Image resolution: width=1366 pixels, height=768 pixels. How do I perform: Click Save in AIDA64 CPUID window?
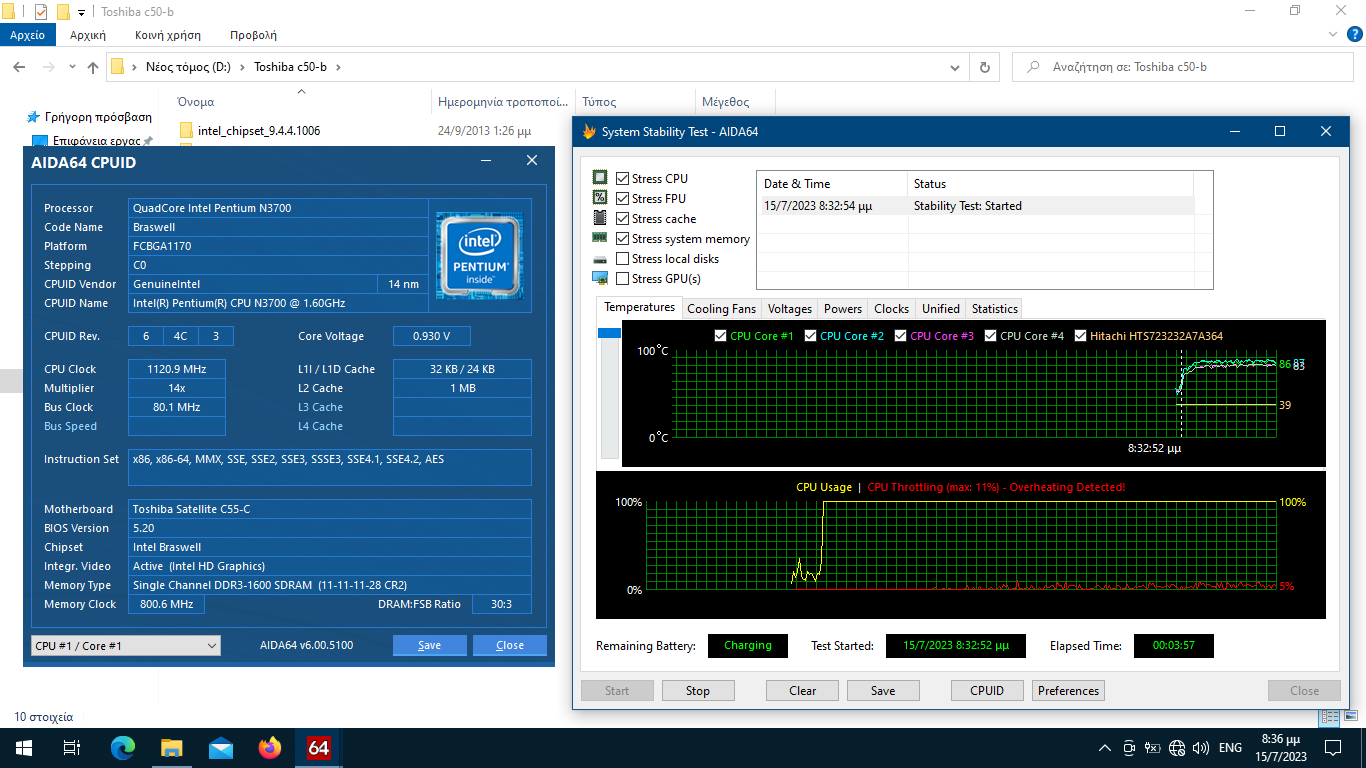click(430, 645)
